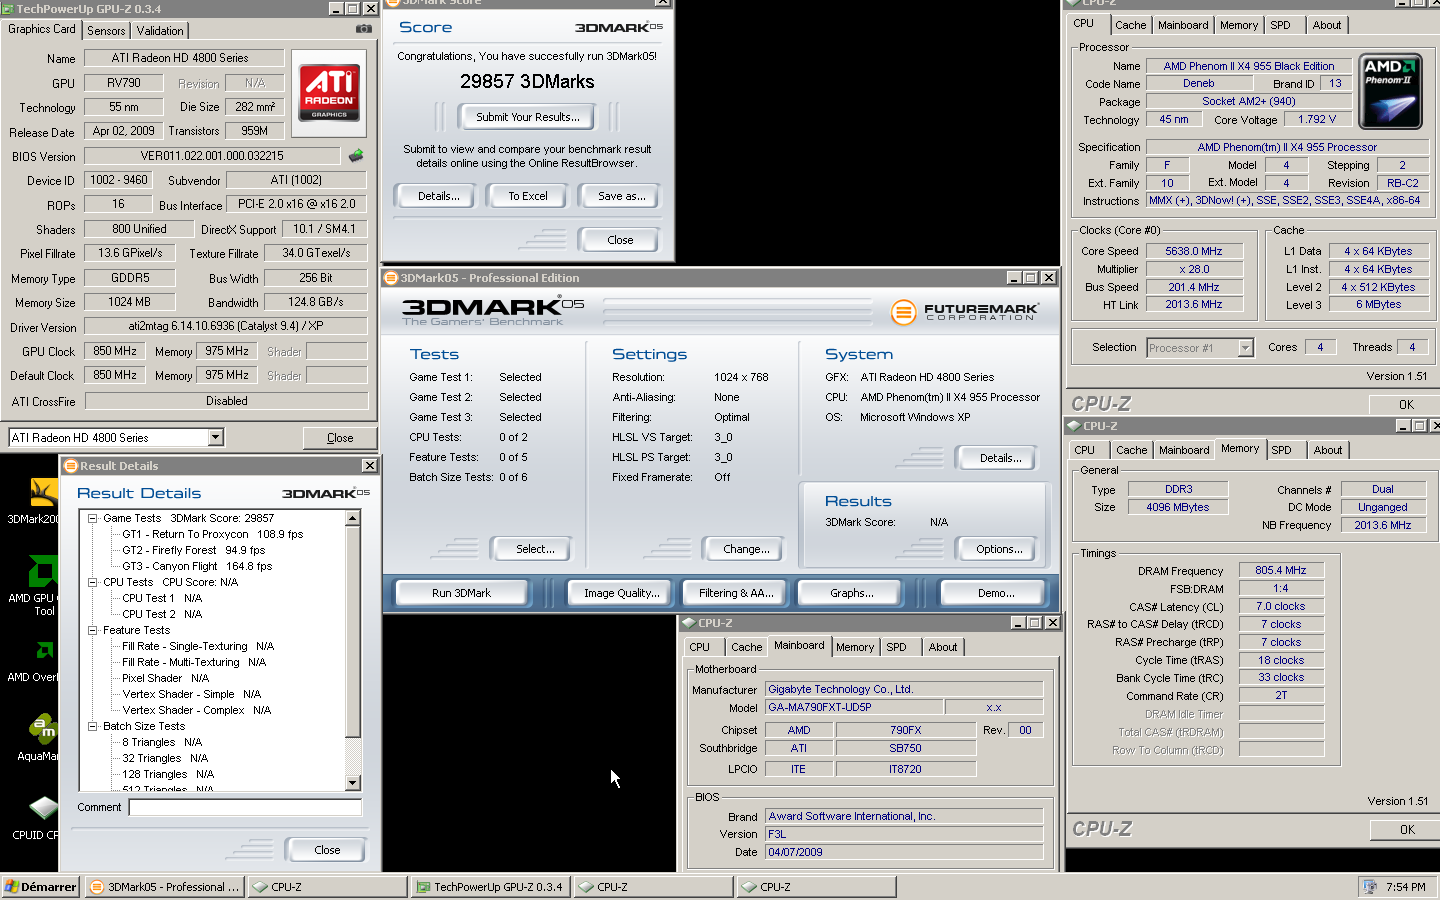Open the 3DMark desktop shortcut icon

coord(43,492)
